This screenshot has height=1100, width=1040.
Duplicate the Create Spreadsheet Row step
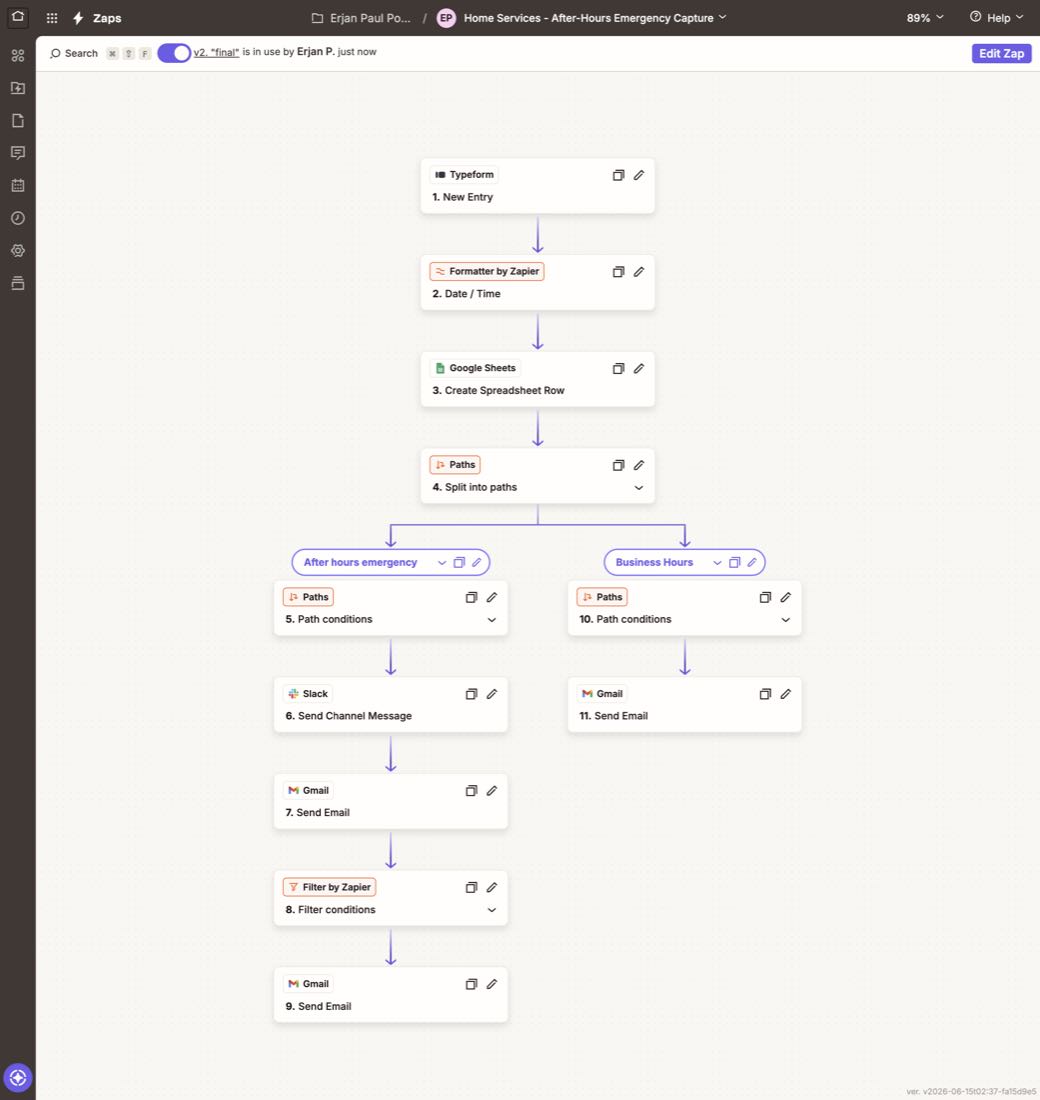pos(618,369)
